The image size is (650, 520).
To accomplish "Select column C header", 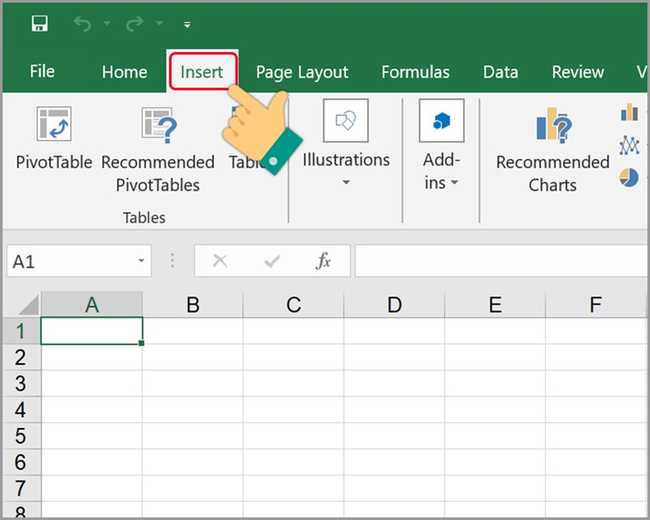I will tap(293, 305).
